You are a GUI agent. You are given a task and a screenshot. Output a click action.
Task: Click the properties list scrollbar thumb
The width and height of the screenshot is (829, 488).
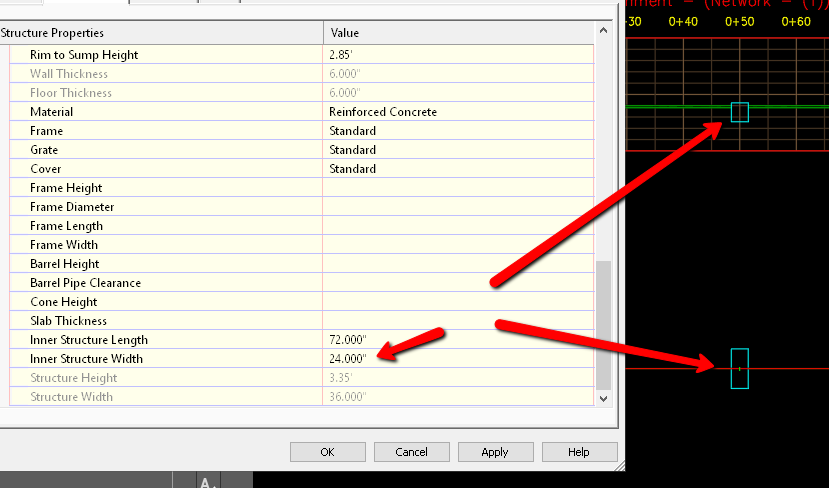[x=603, y=325]
